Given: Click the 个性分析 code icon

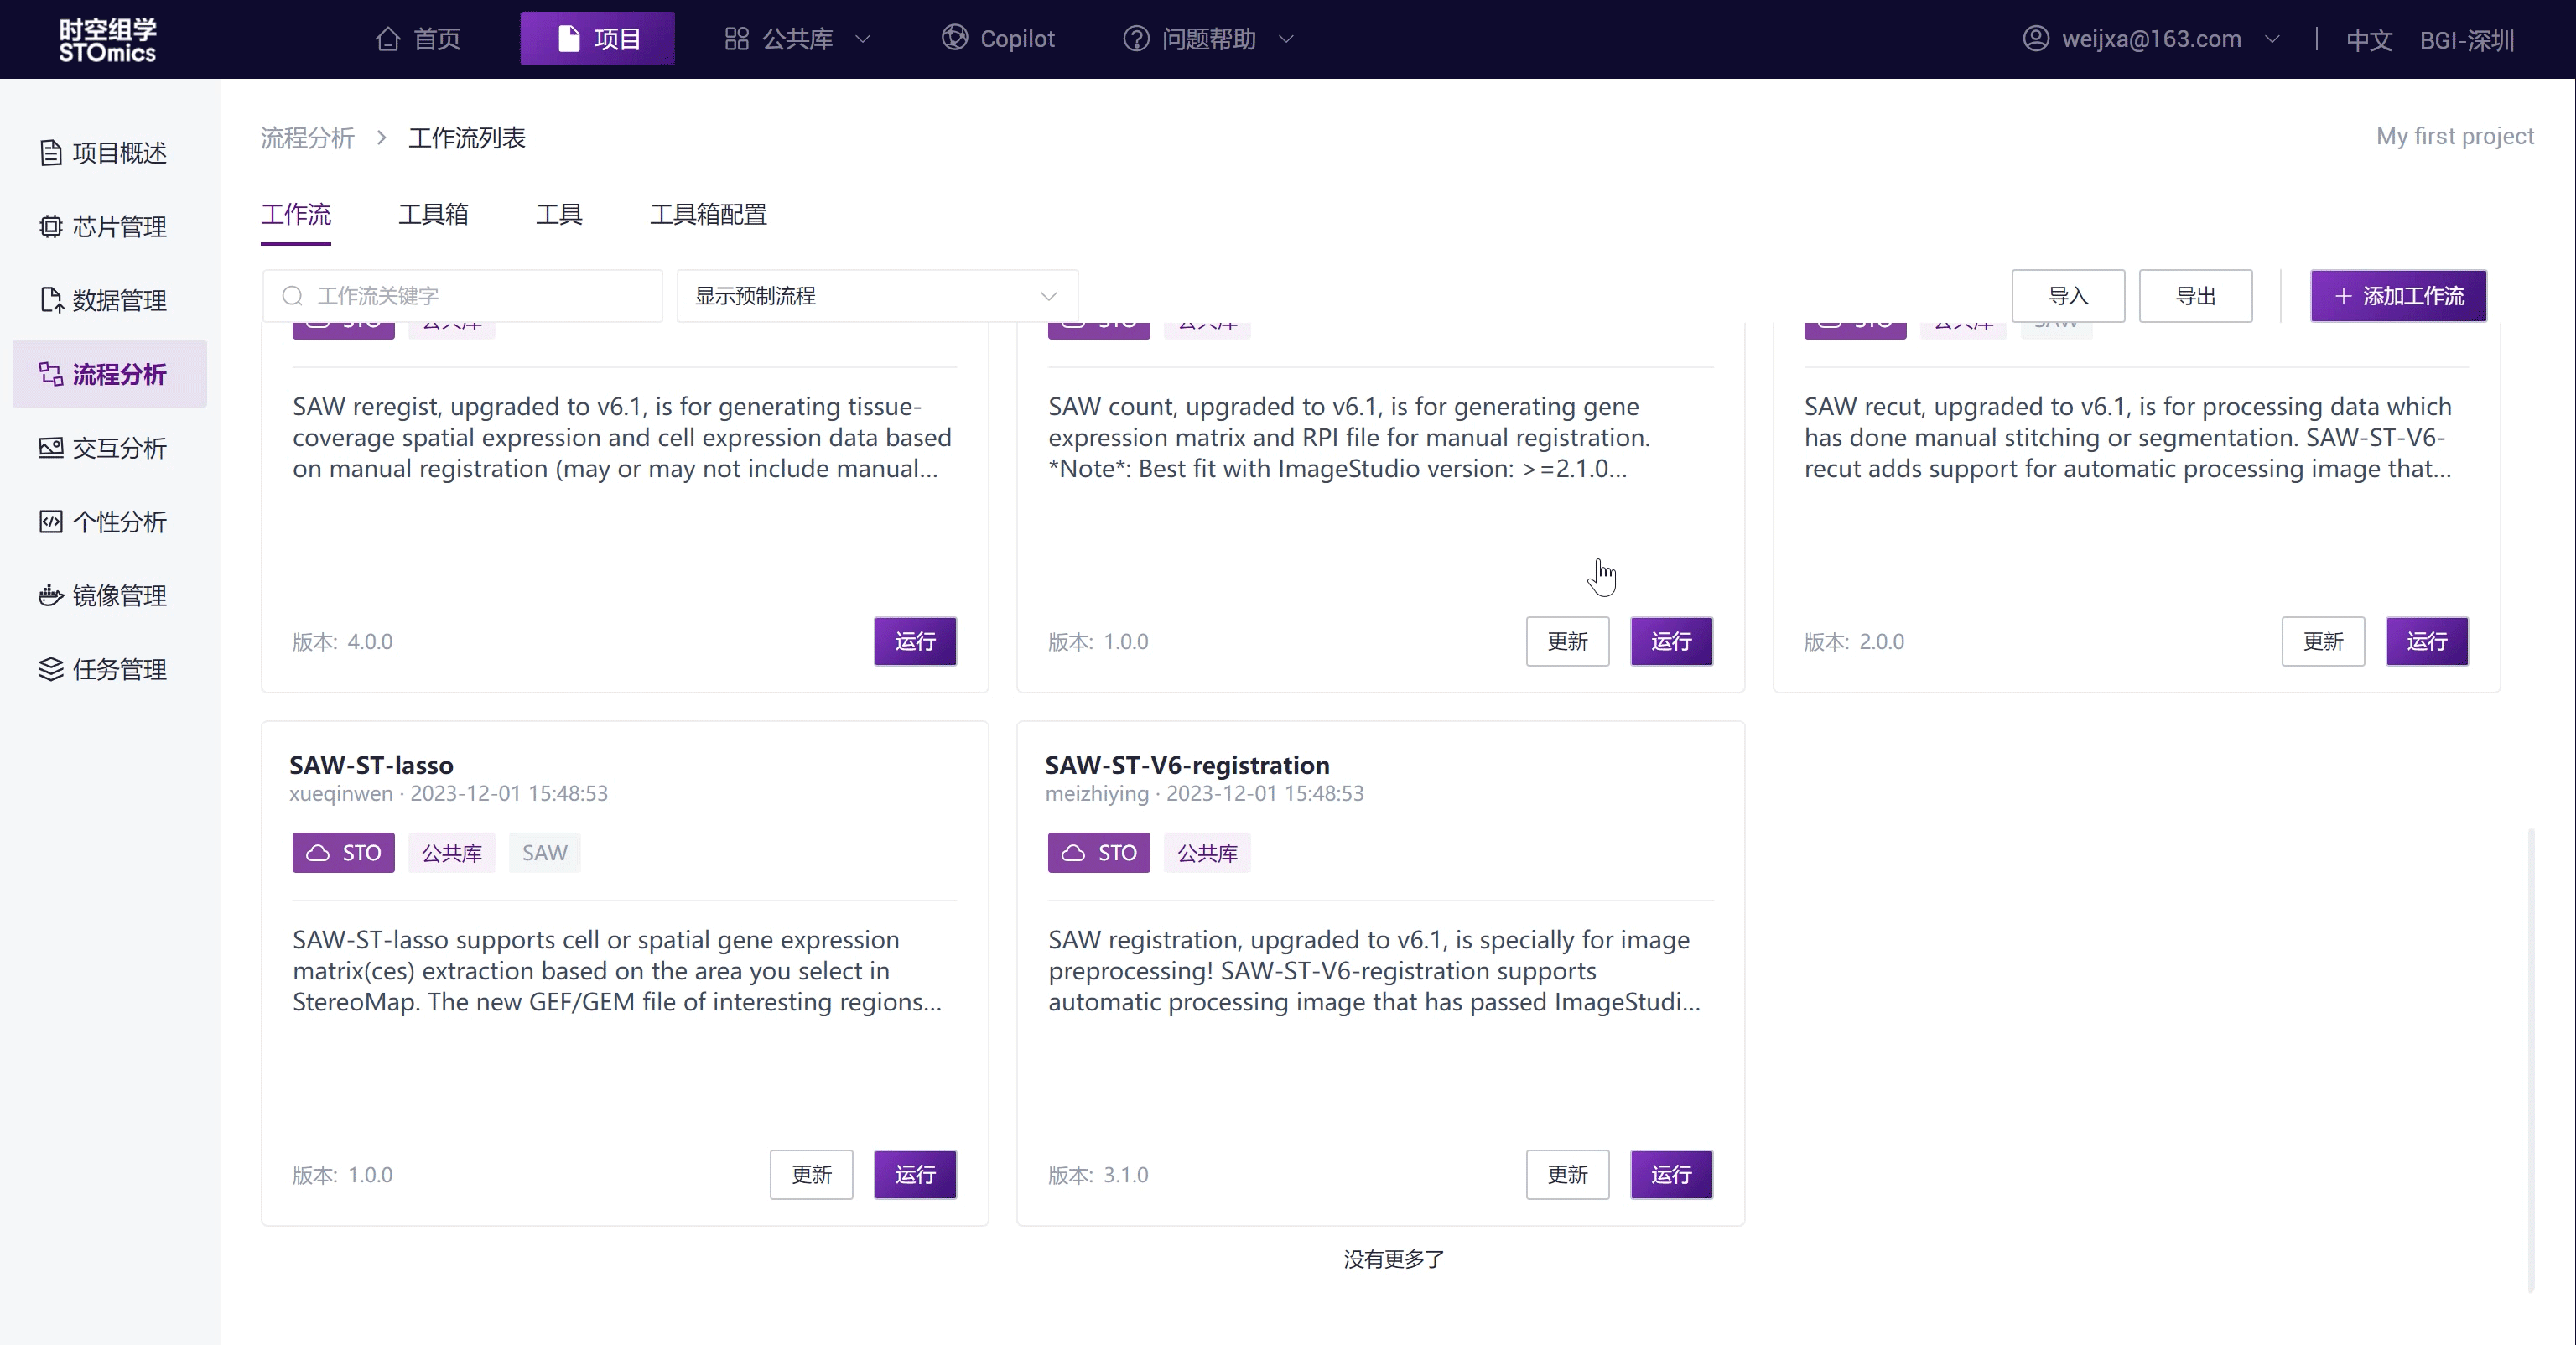Looking at the screenshot, I should pos(50,522).
